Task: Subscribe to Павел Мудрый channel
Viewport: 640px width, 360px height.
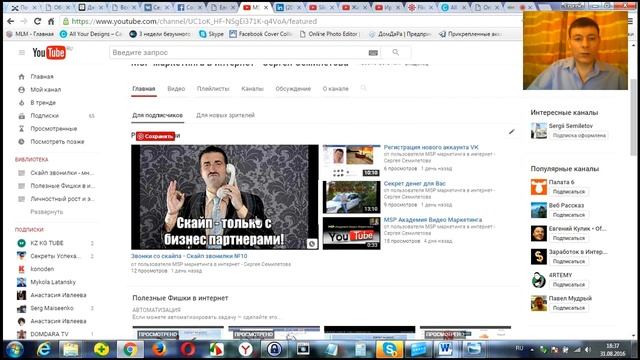Action: click(x=569, y=308)
